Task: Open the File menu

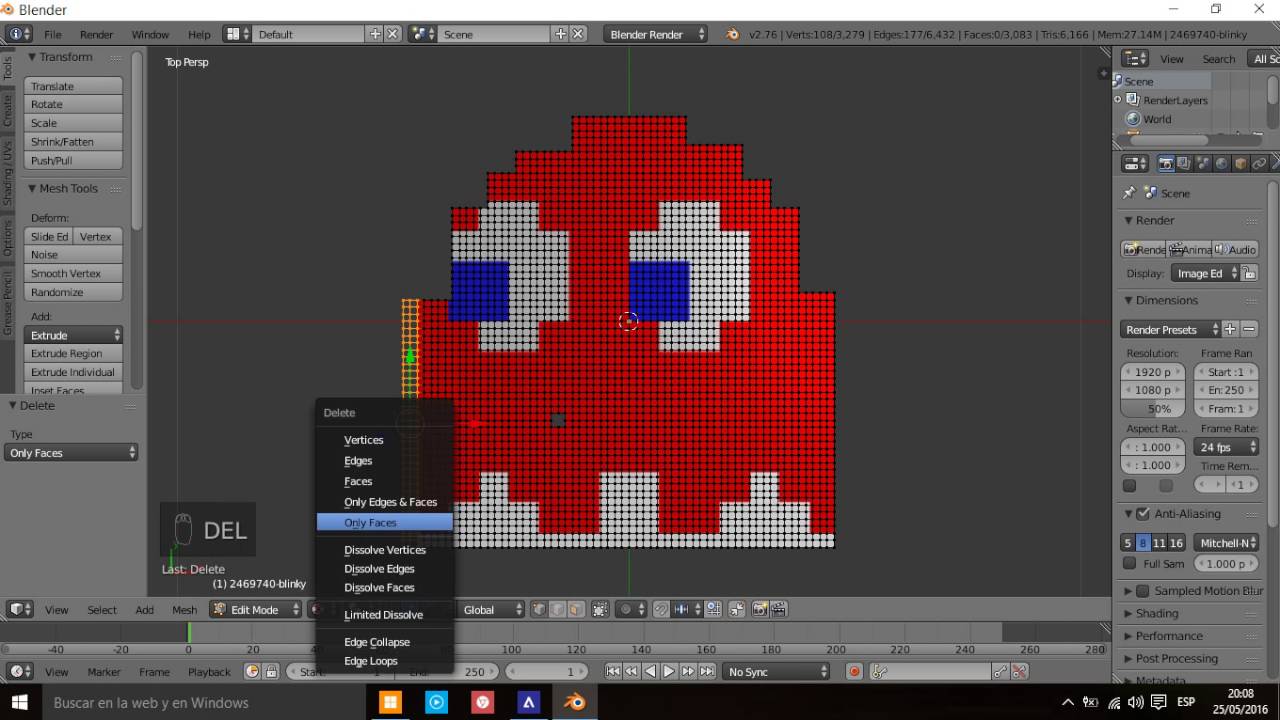Action: pyautogui.click(x=52, y=34)
